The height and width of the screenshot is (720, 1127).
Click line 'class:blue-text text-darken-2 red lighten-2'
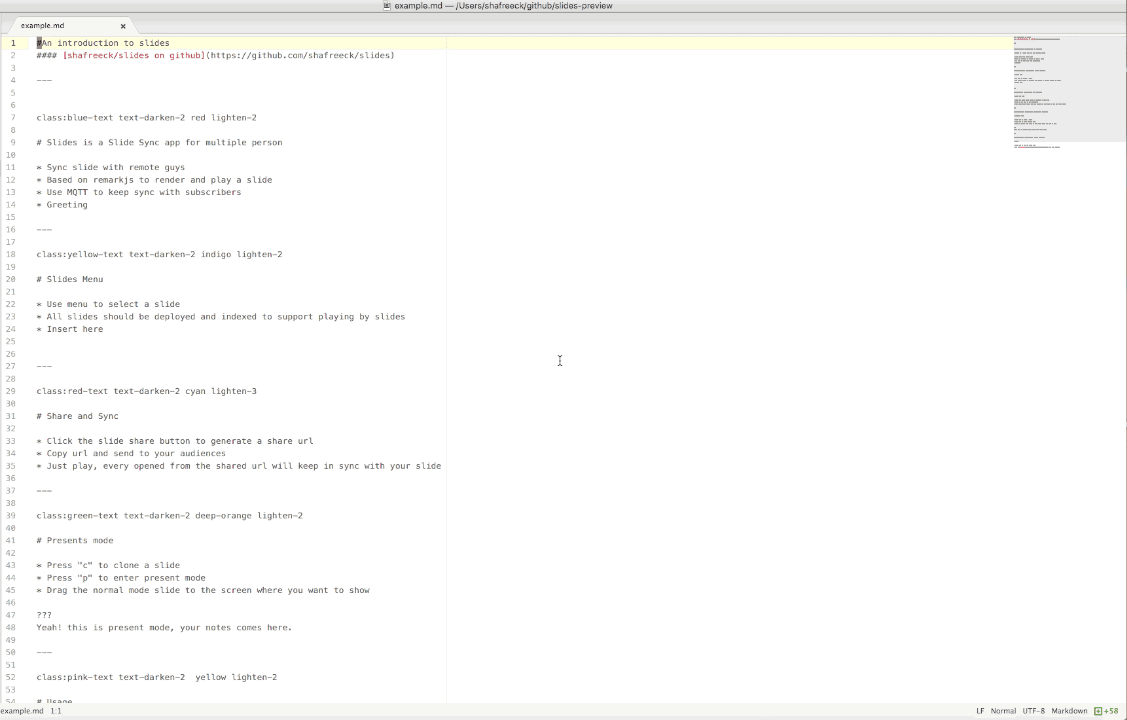click(x=147, y=118)
